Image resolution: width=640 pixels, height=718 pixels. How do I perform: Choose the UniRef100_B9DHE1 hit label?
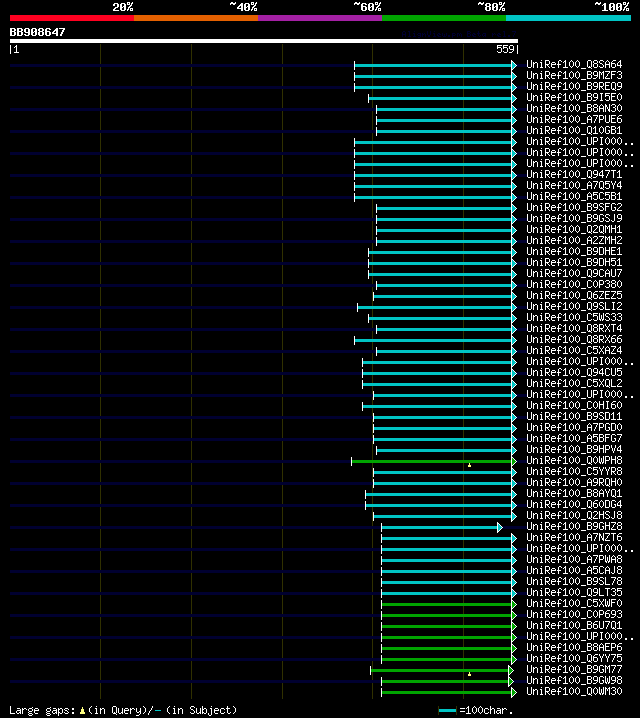click(574, 251)
